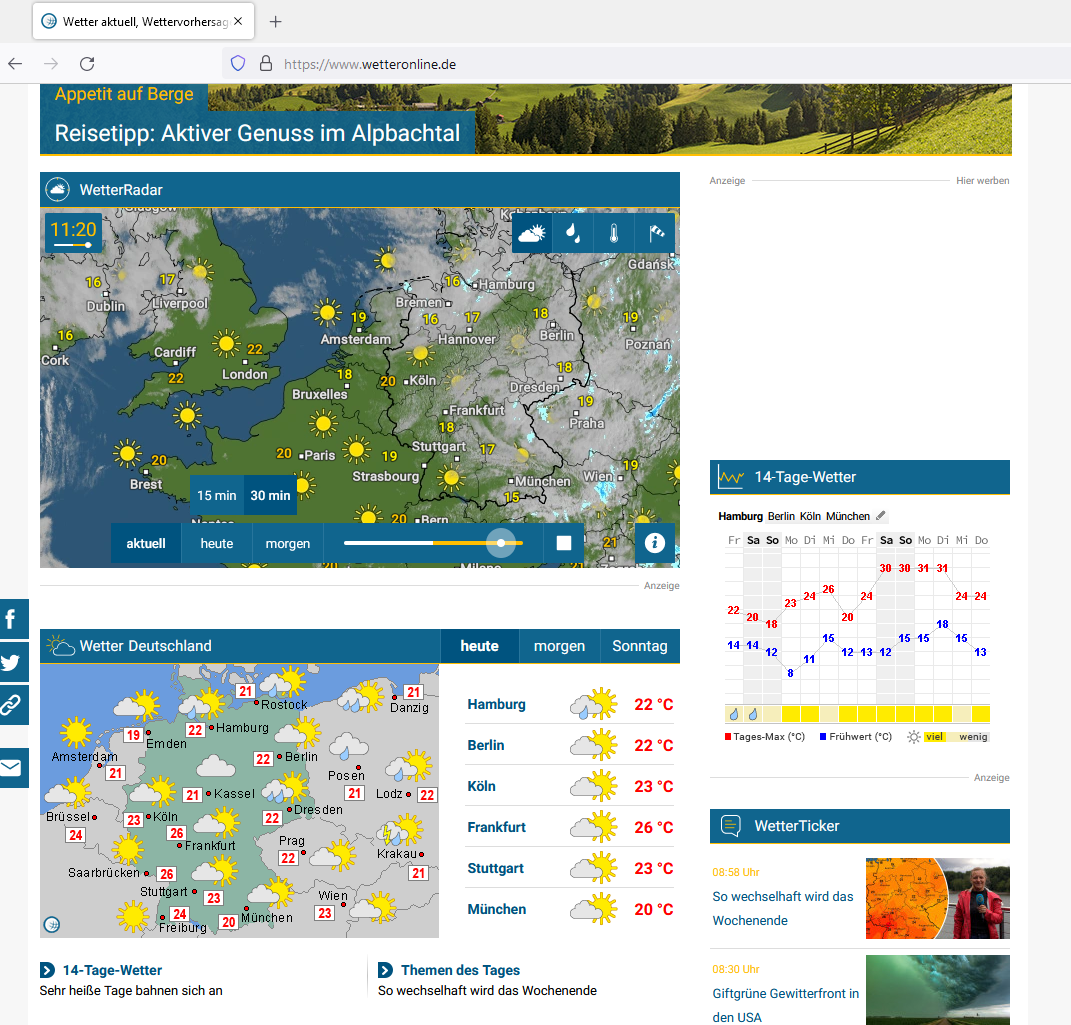Select the cloud weather layer icon on the radar
Image resolution: width=1071 pixels, height=1025 pixels.
click(531, 233)
